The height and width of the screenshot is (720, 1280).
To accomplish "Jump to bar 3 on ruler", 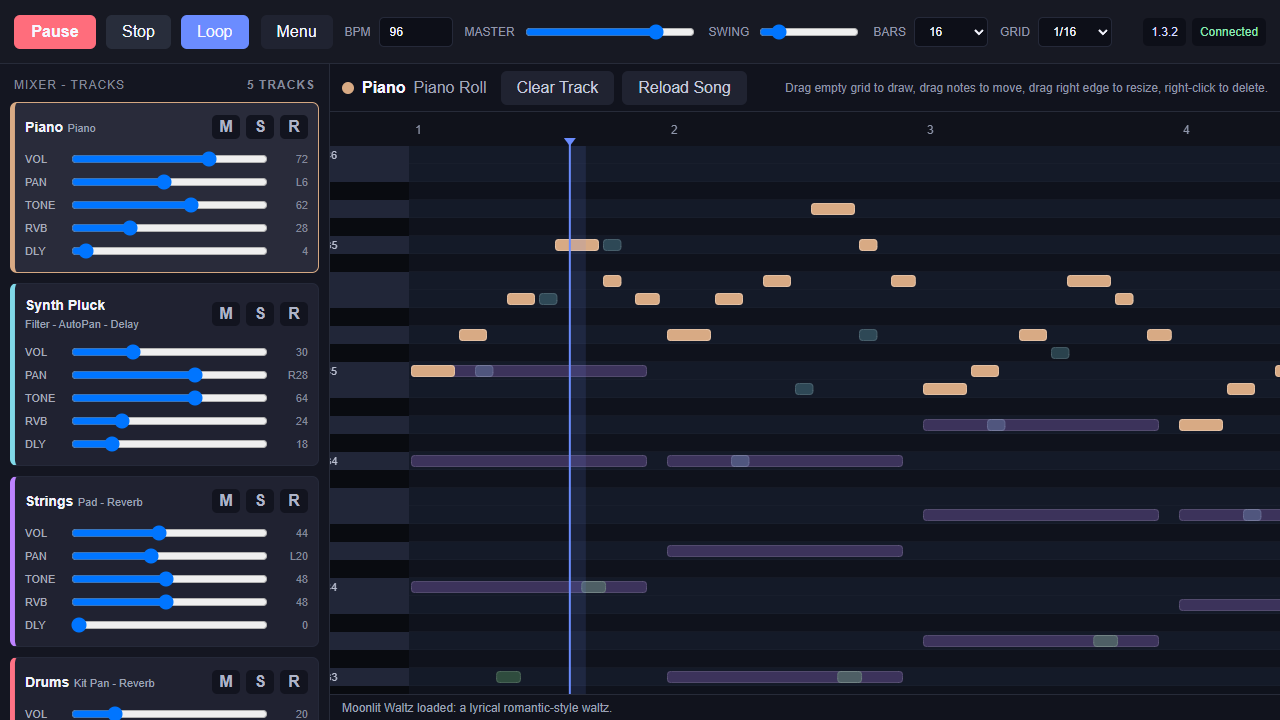I will (x=930, y=130).
